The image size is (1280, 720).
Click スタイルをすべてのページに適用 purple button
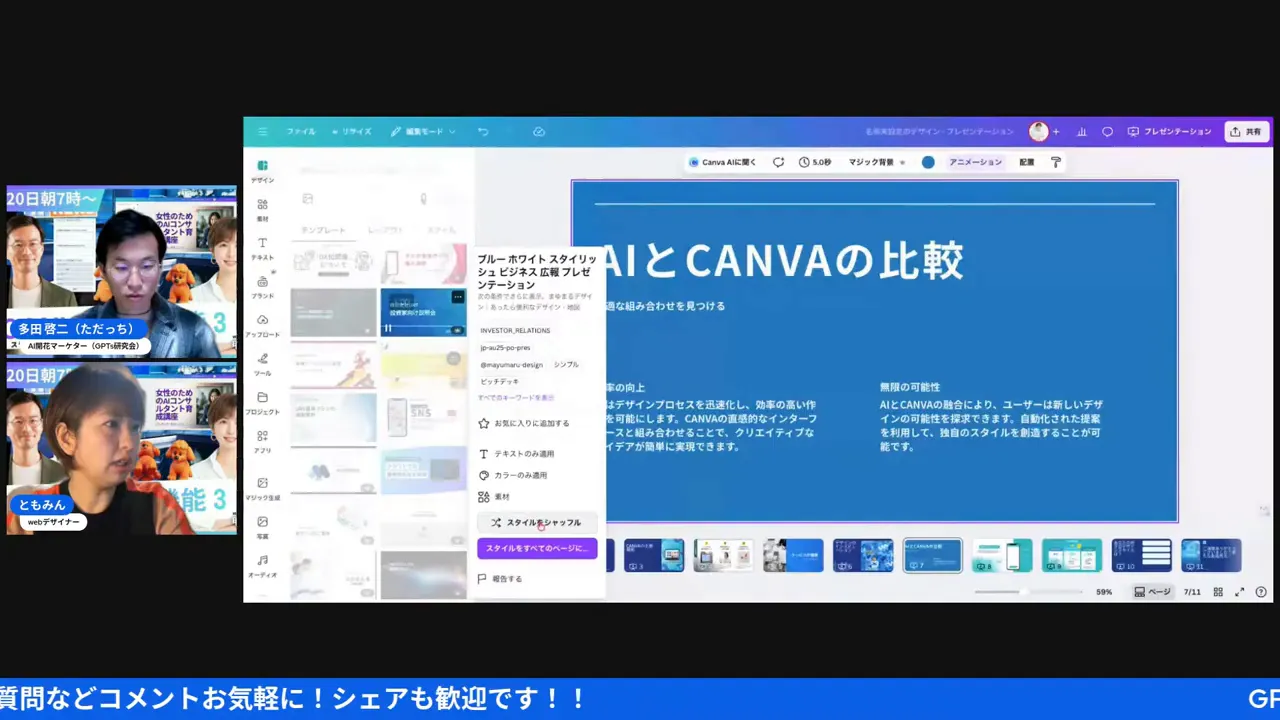[x=537, y=548]
